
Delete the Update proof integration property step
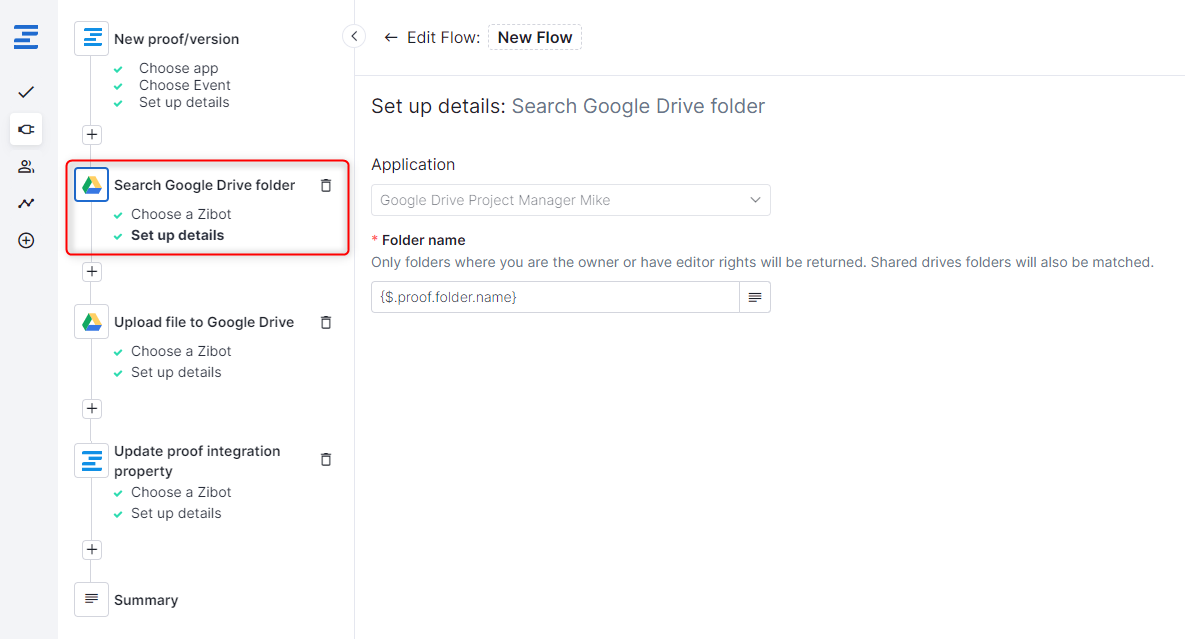325,459
